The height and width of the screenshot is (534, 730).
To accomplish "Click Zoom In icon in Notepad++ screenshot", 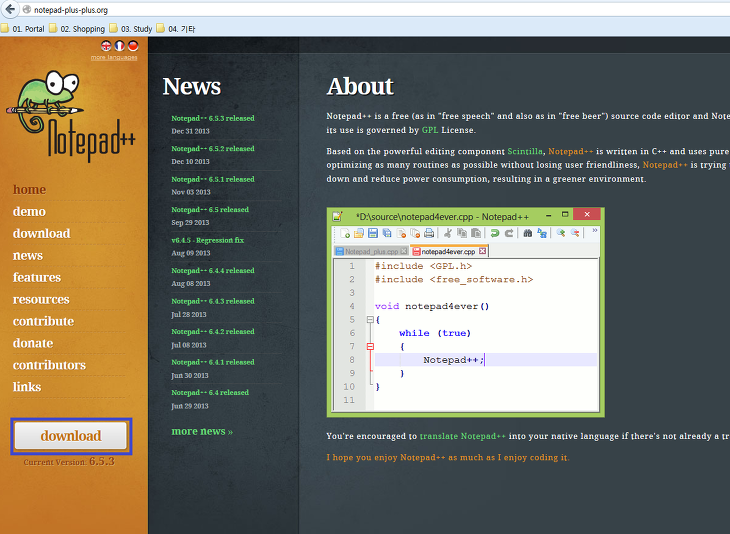I will point(561,233).
